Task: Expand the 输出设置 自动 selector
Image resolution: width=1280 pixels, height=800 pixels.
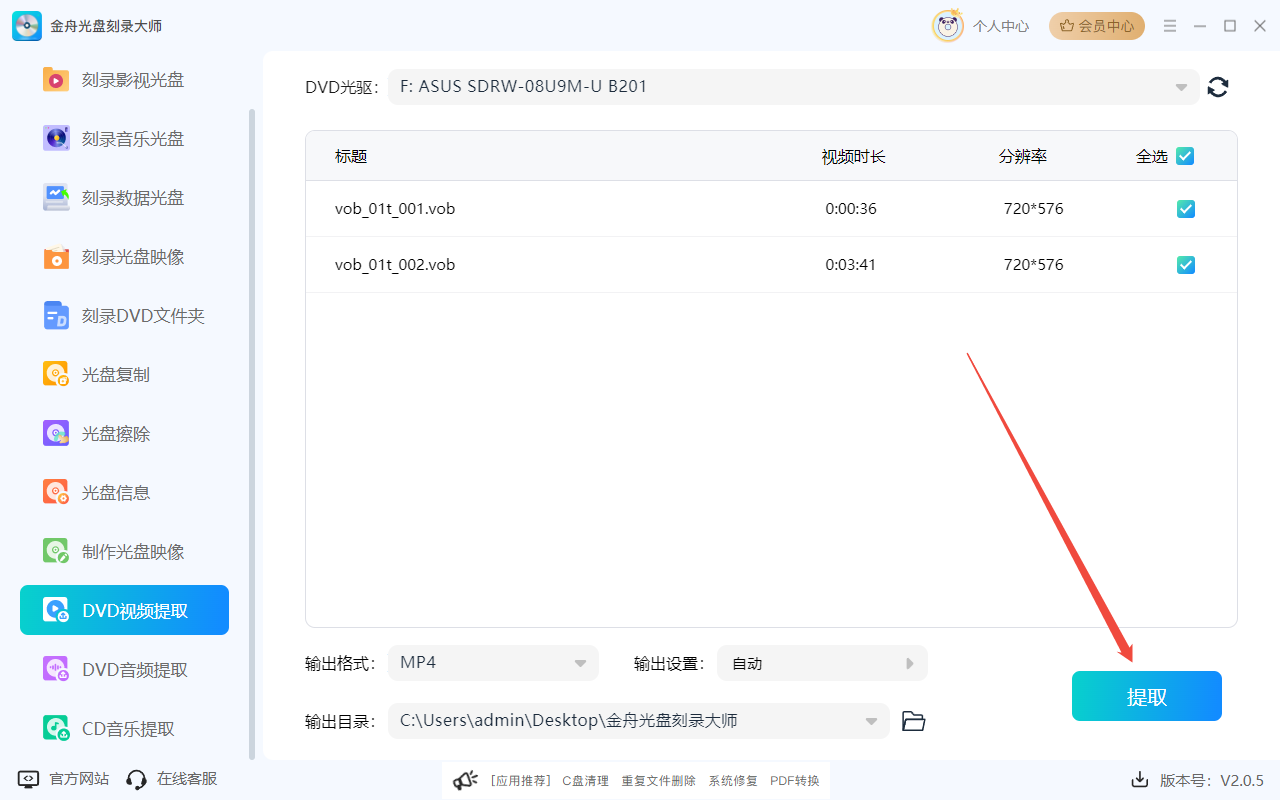Action: tap(822, 663)
